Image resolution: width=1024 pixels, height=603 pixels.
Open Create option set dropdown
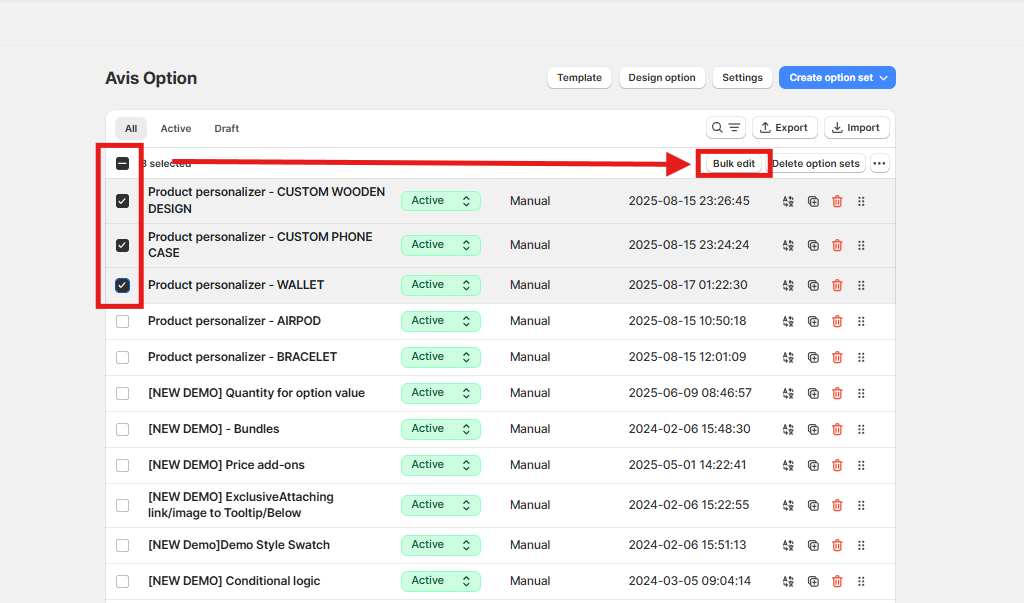click(x=837, y=78)
